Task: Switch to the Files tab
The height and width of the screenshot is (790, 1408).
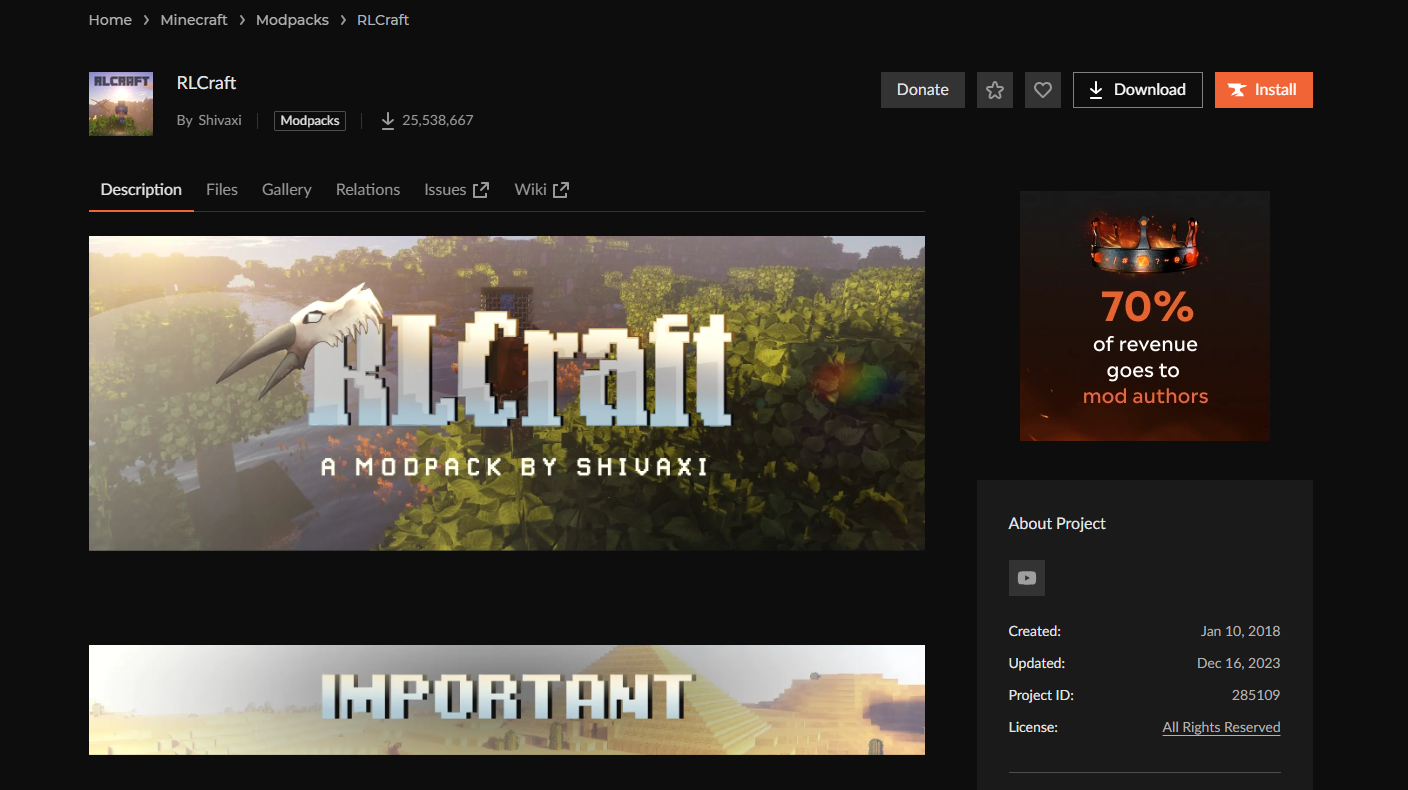Action: [222, 190]
